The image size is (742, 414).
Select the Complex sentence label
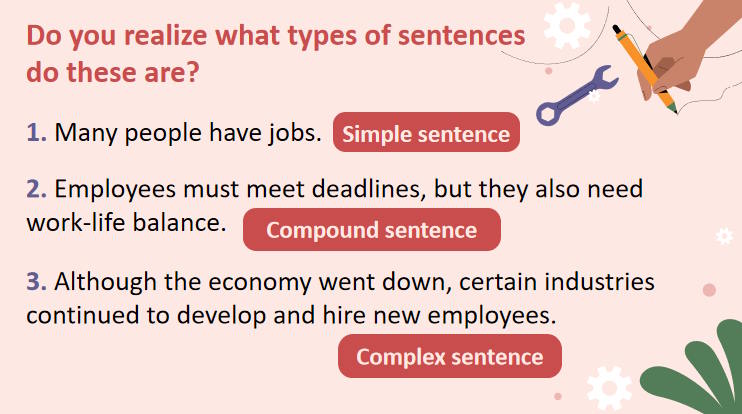coord(449,357)
